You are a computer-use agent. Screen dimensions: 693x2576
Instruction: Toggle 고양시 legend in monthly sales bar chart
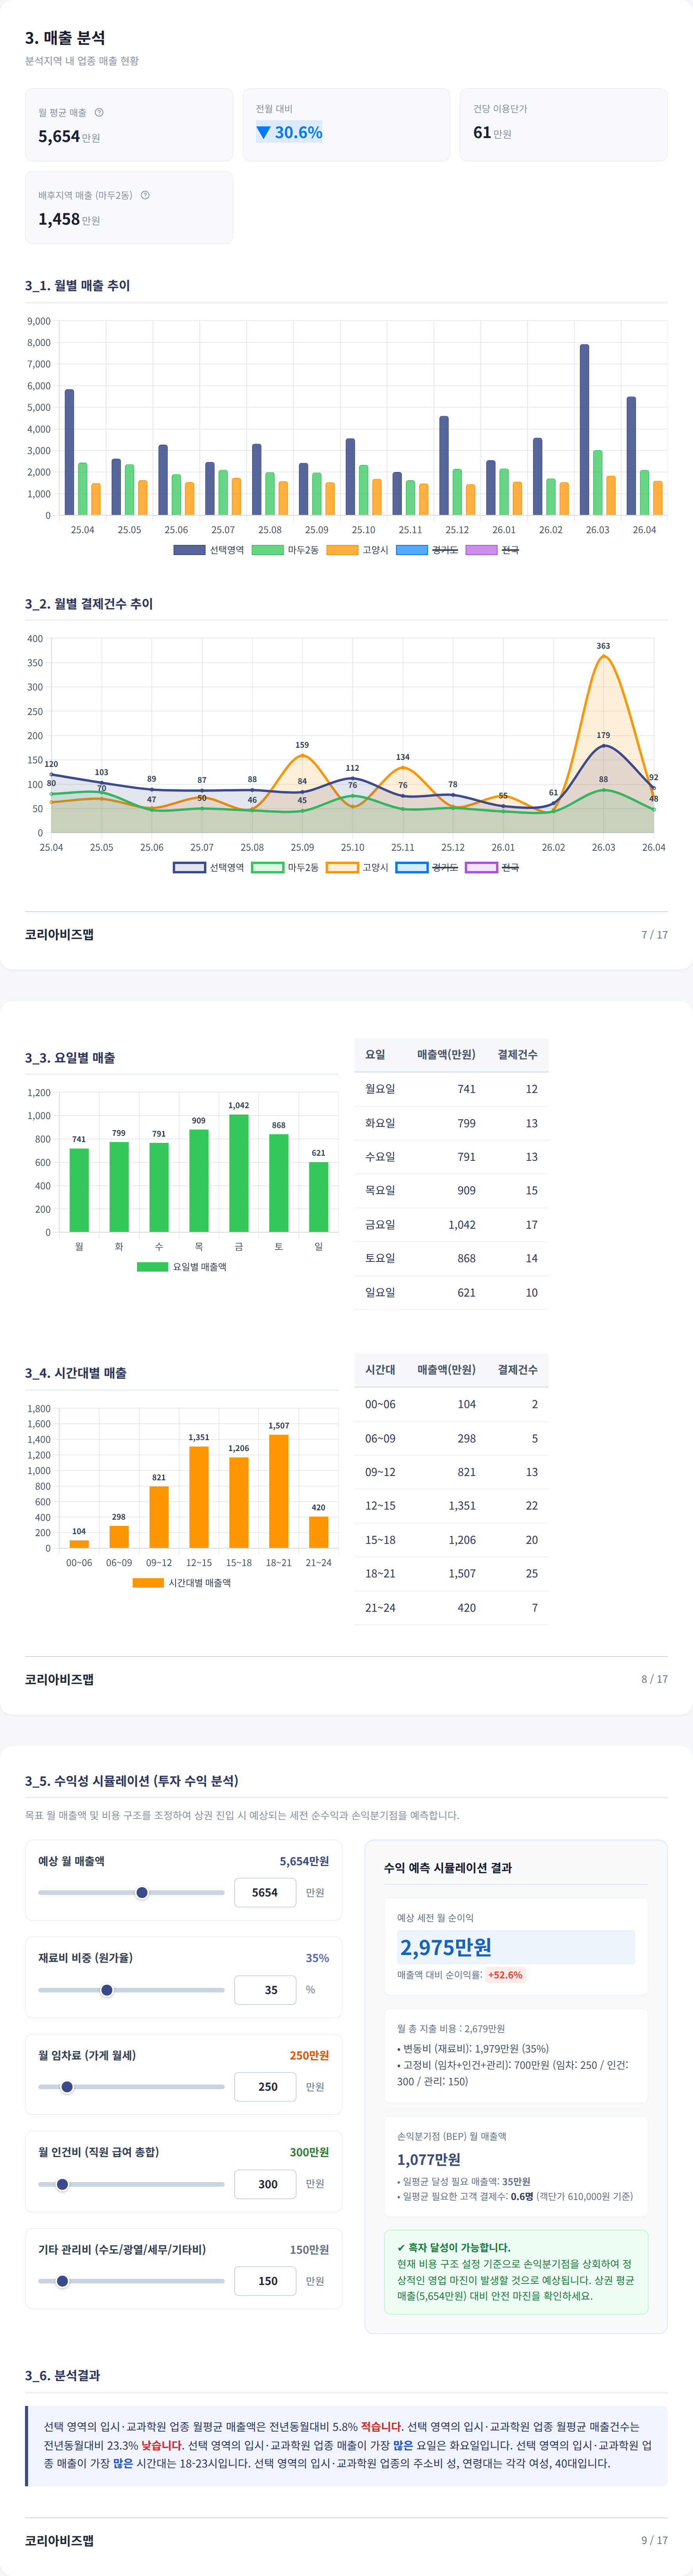click(x=357, y=550)
